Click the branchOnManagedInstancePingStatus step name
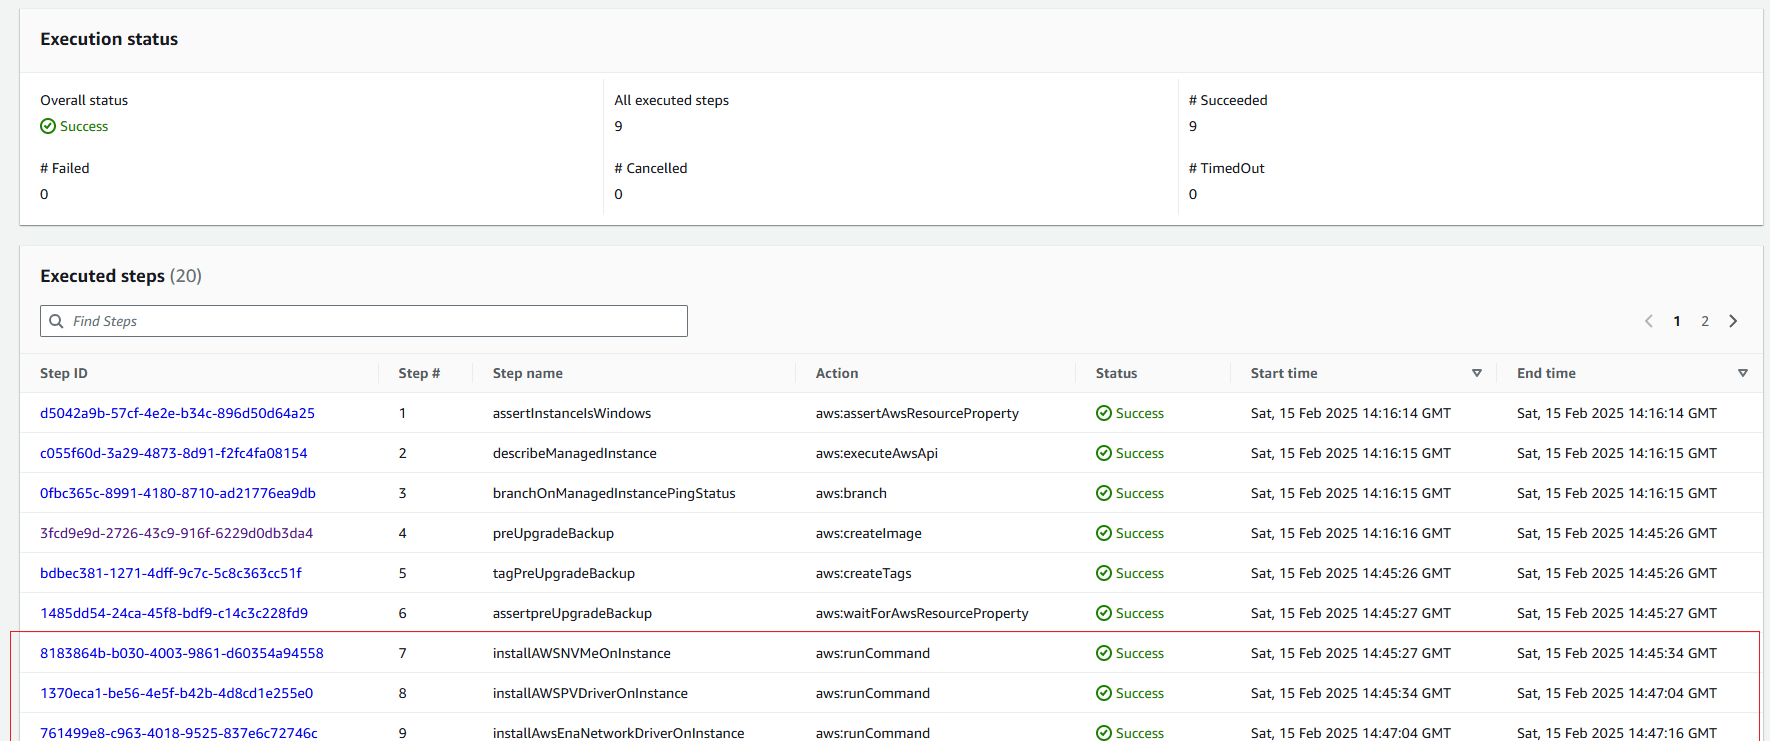 tap(614, 493)
